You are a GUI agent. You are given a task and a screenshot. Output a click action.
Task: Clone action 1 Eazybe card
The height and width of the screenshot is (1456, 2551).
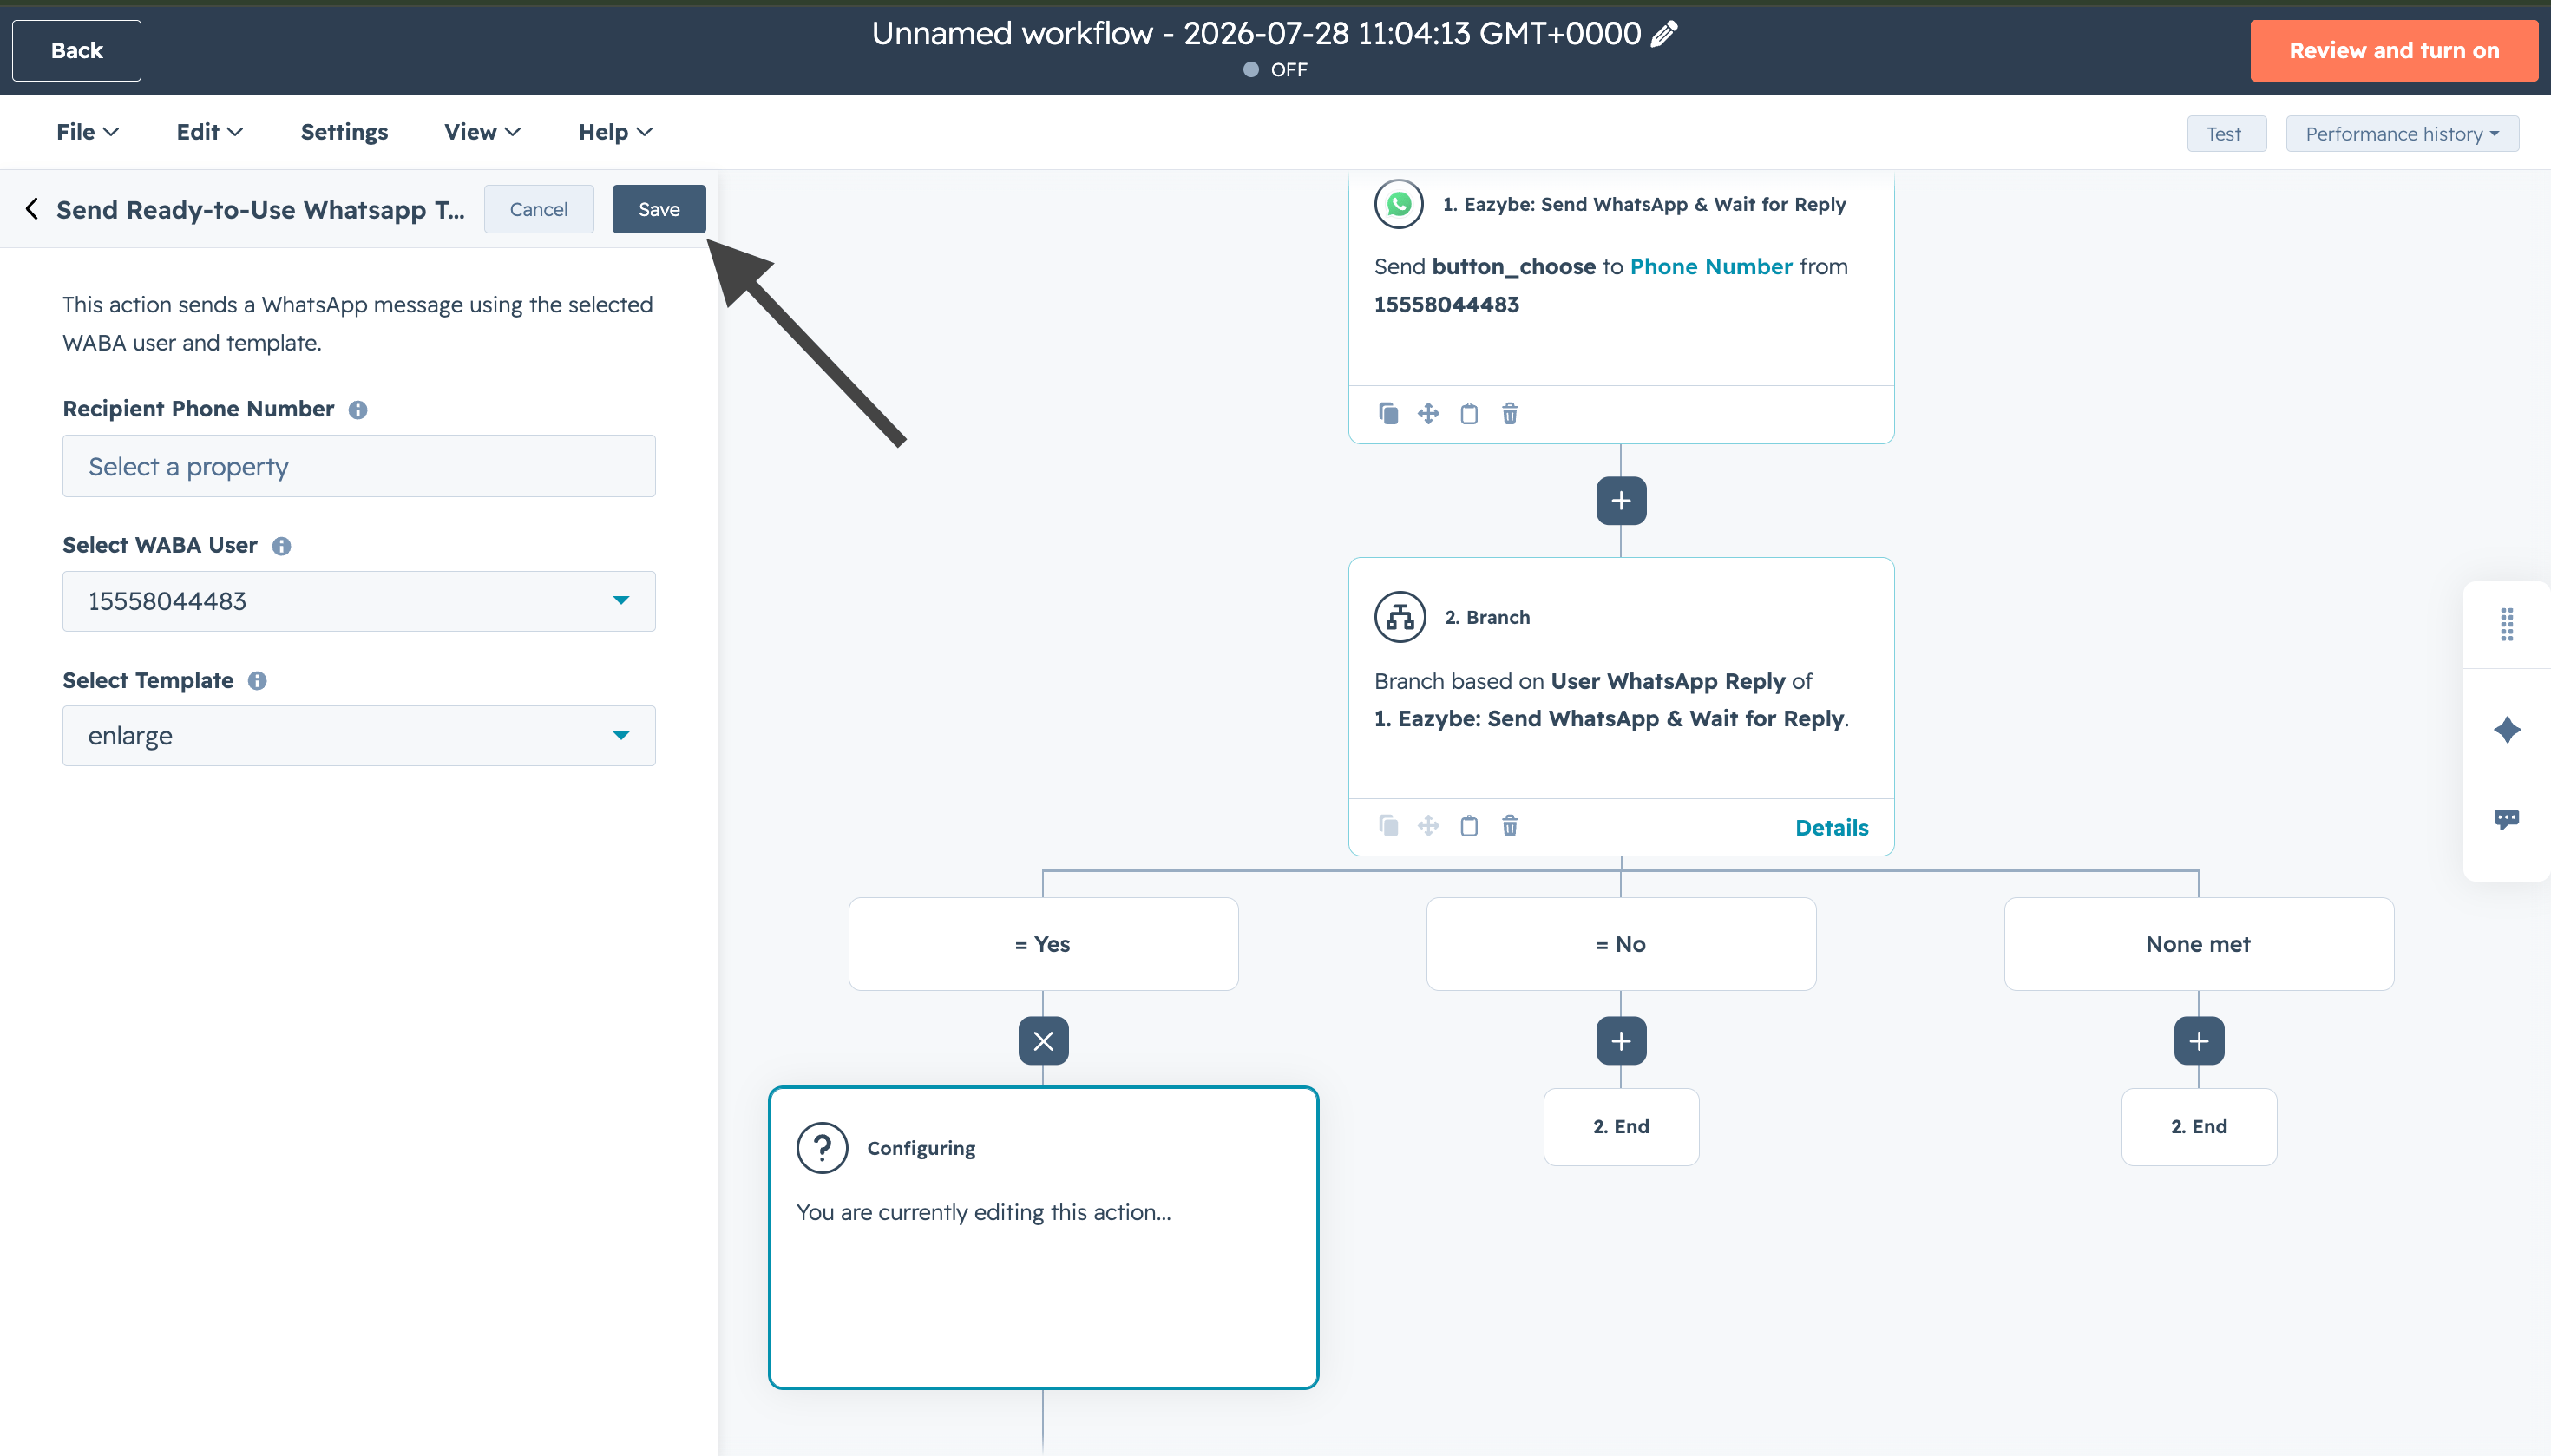[1388, 413]
